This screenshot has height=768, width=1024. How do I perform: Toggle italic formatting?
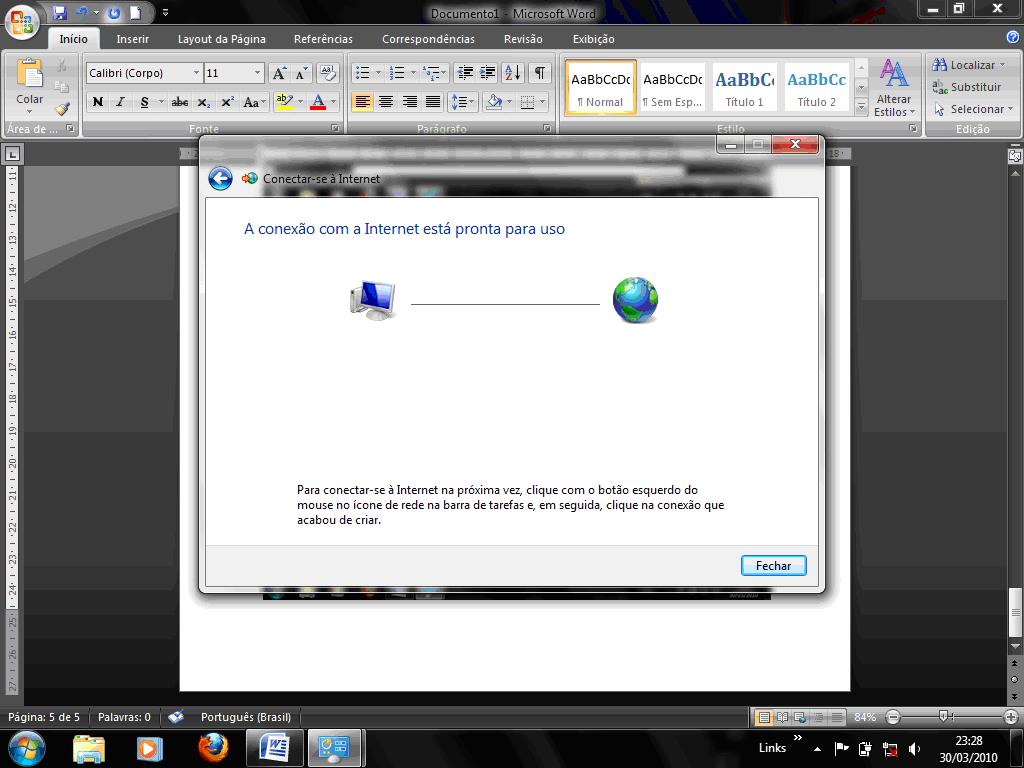[120, 102]
